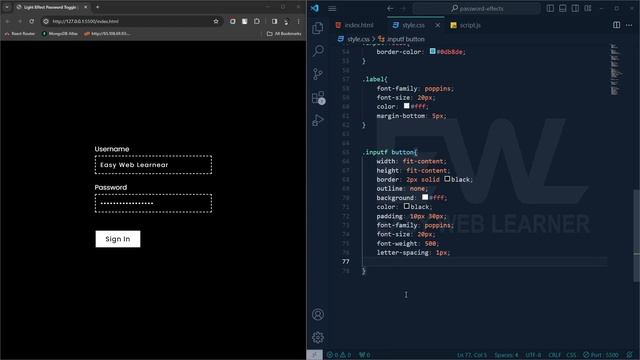Click the border-color swatch #0db8de
The width and height of the screenshot is (640, 360).
coord(432,51)
